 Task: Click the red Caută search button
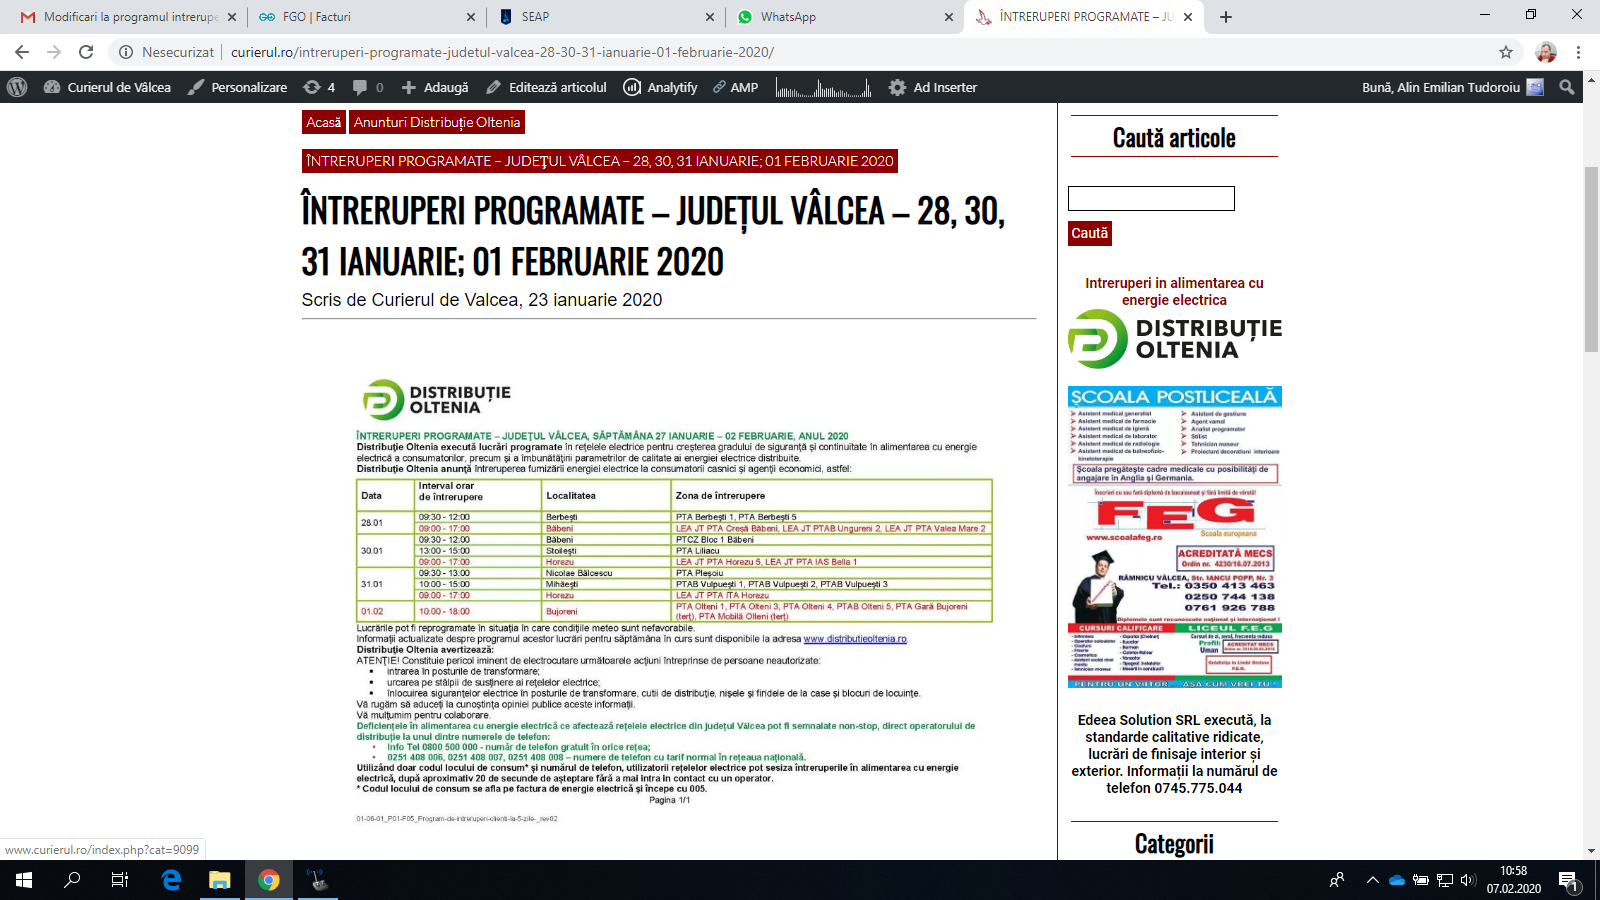1090,233
